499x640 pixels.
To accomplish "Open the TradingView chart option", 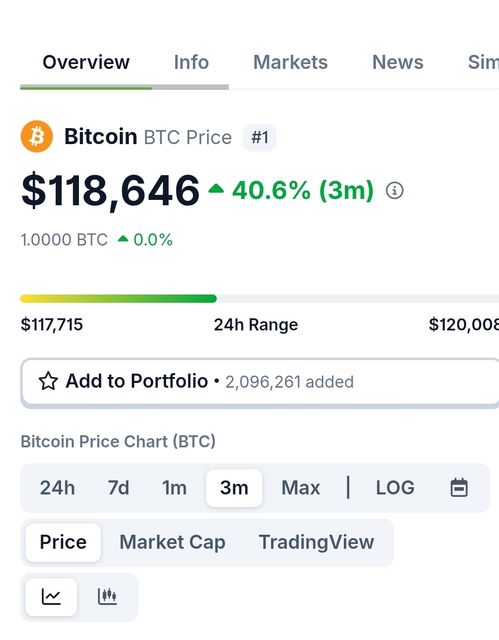I will 316,542.
